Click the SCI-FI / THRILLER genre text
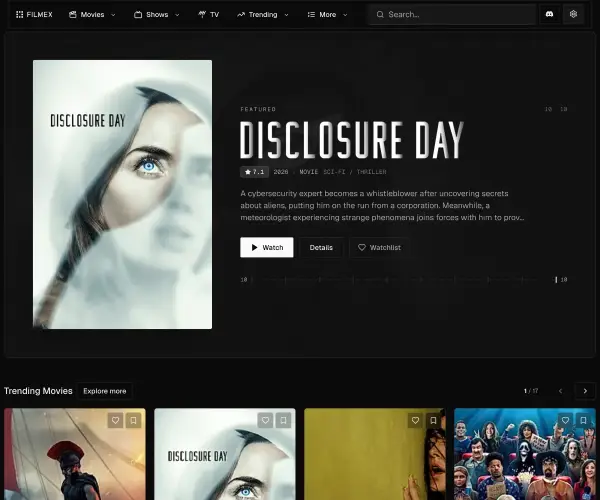Screen dimensions: 600x500 pos(355,172)
